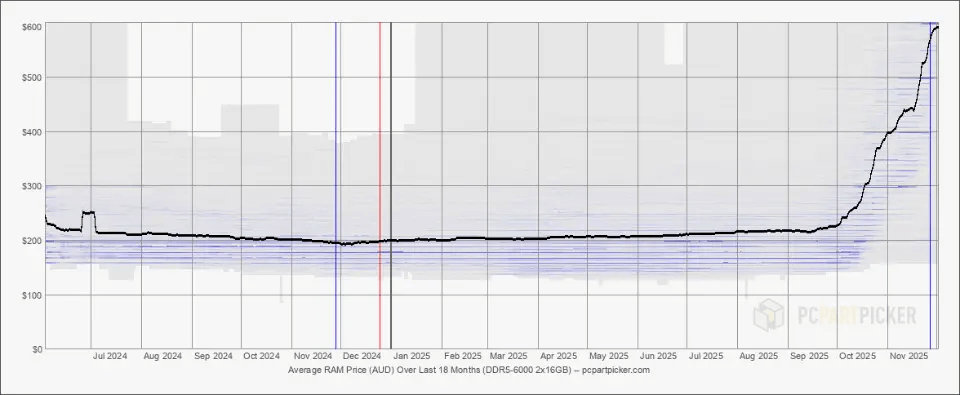Click the Nov 2024 axis label
Image resolution: width=960 pixels, height=395 pixels.
[x=312, y=356]
